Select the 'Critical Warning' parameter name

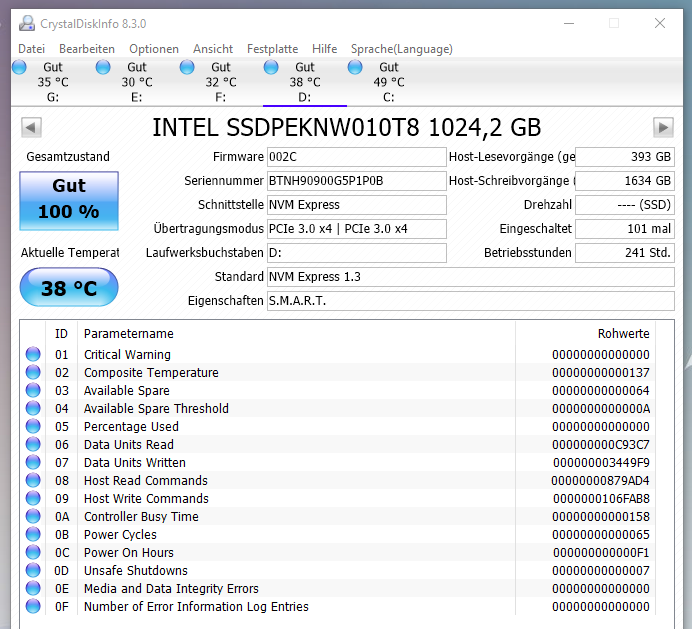click(x=127, y=354)
